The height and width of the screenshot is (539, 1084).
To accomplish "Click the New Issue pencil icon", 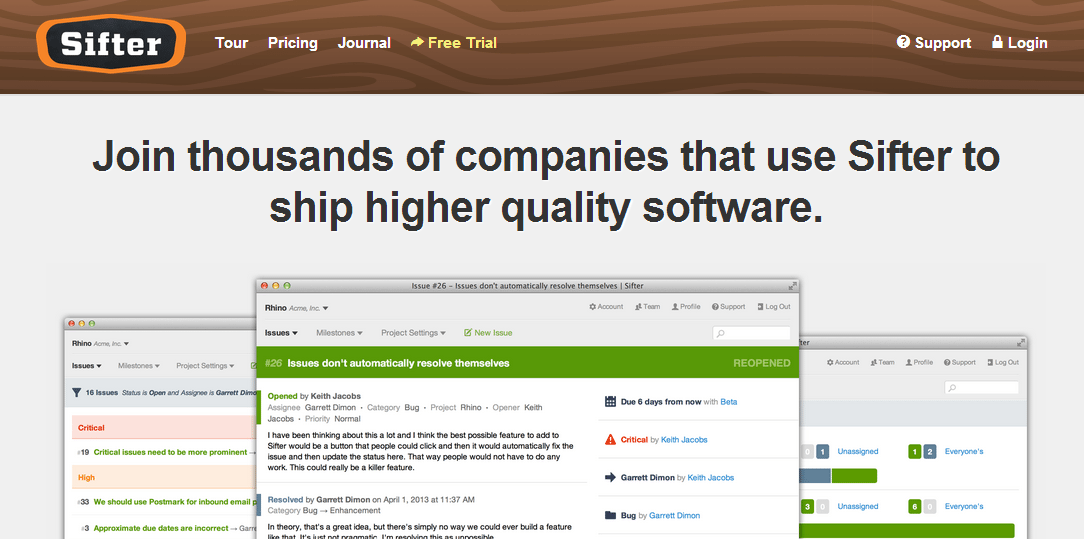I will pos(468,333).
